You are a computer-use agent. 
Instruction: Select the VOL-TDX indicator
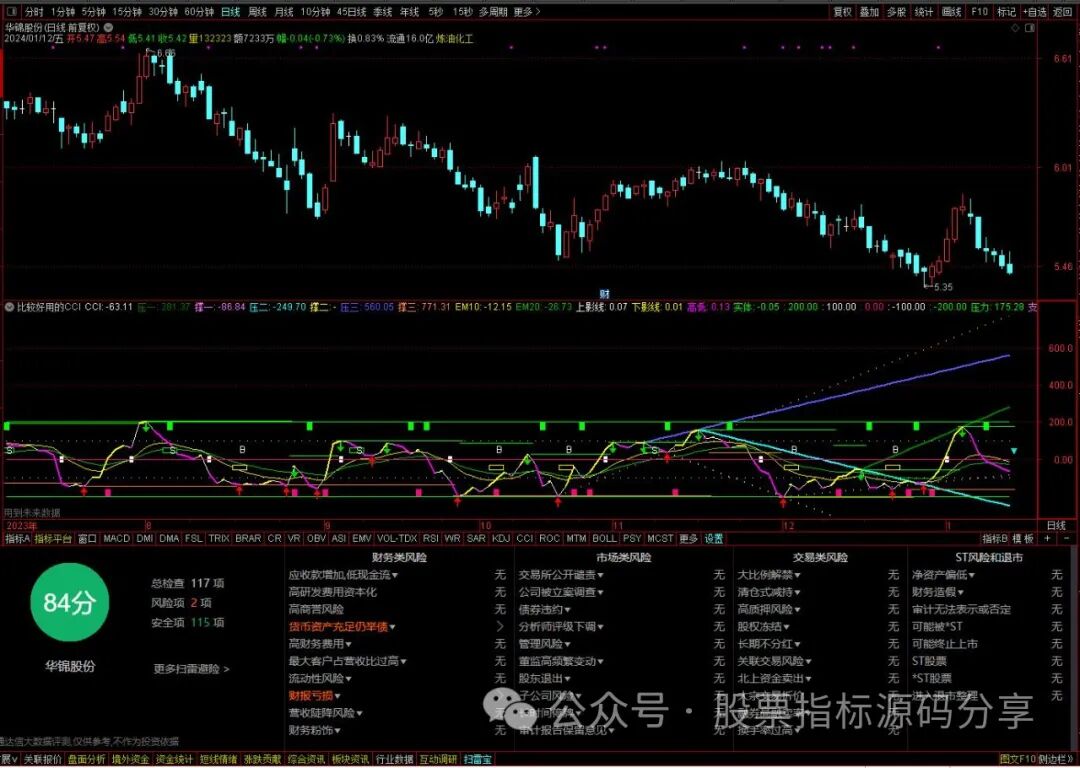397,539
